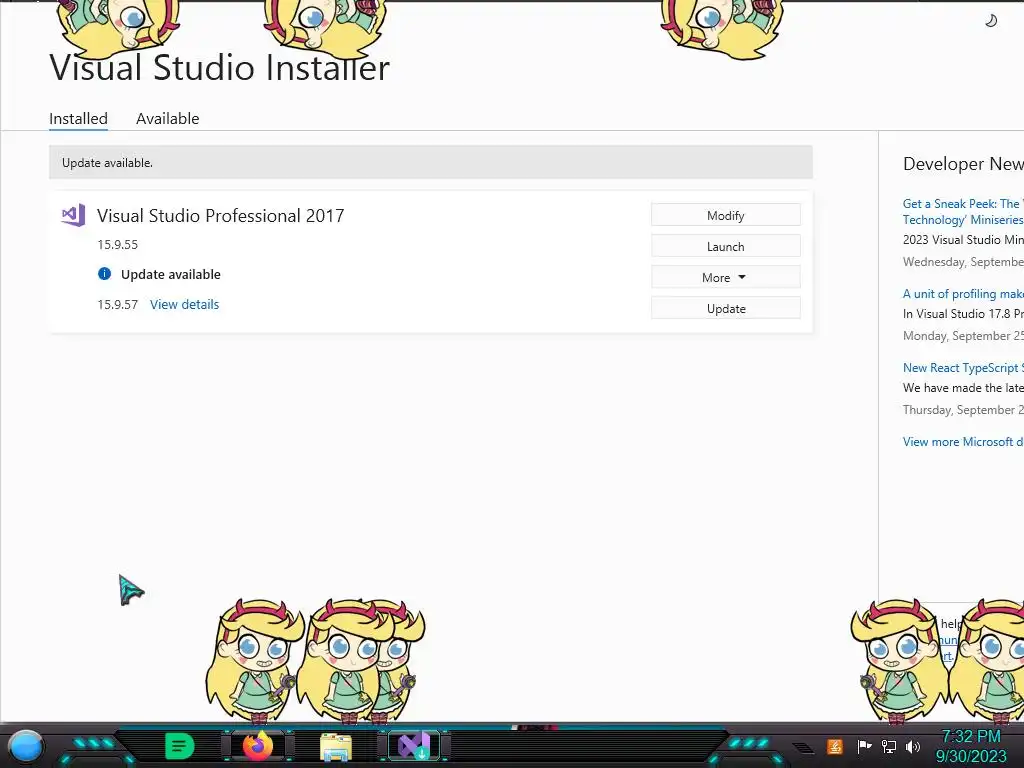Click the Developer News heading
The height and width of the screenshot is (768, 1024).
click(x=963, y=164)
